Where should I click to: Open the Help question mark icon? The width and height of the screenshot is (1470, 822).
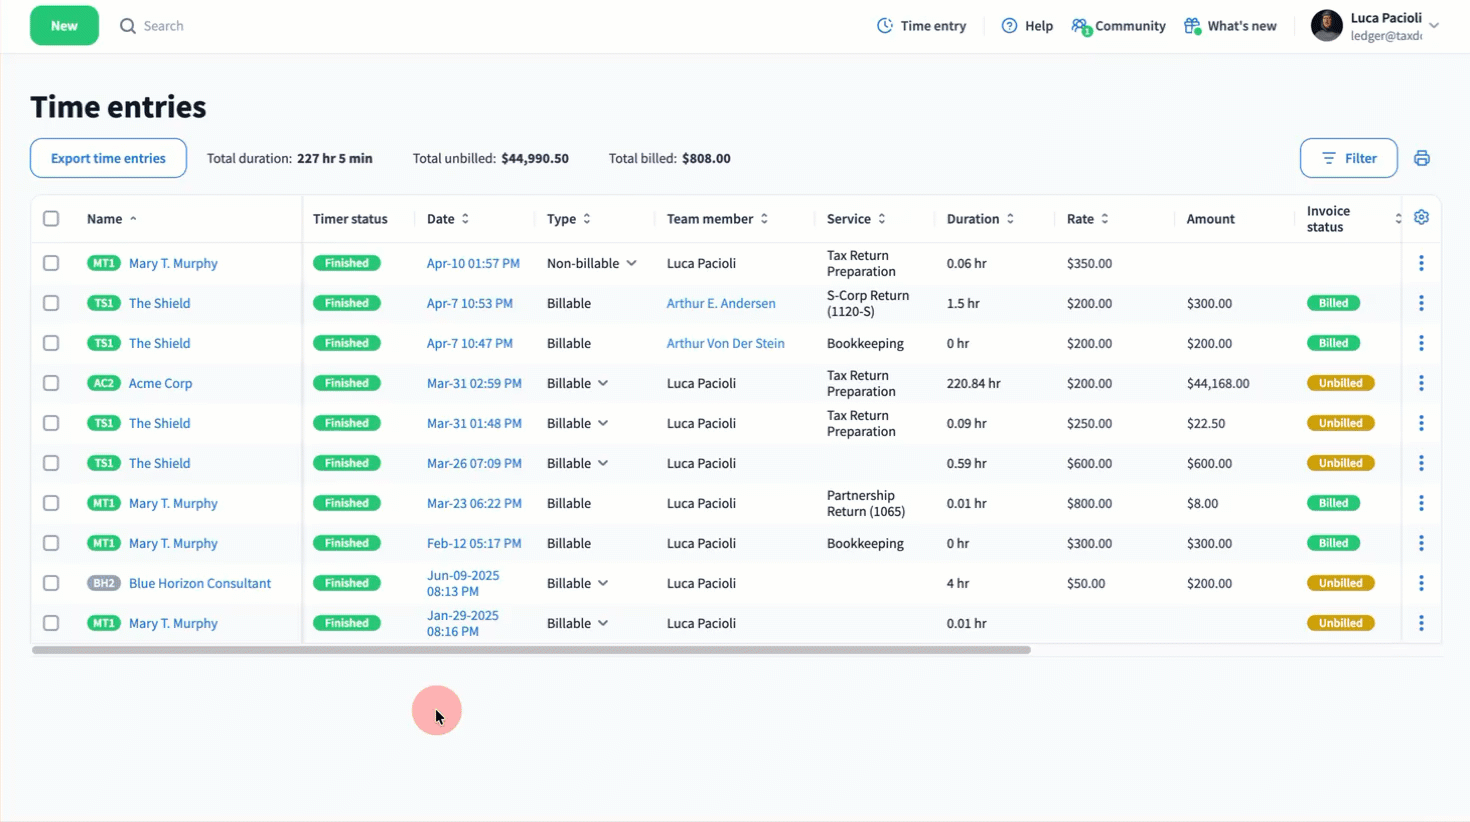(x=1009, y=26)
